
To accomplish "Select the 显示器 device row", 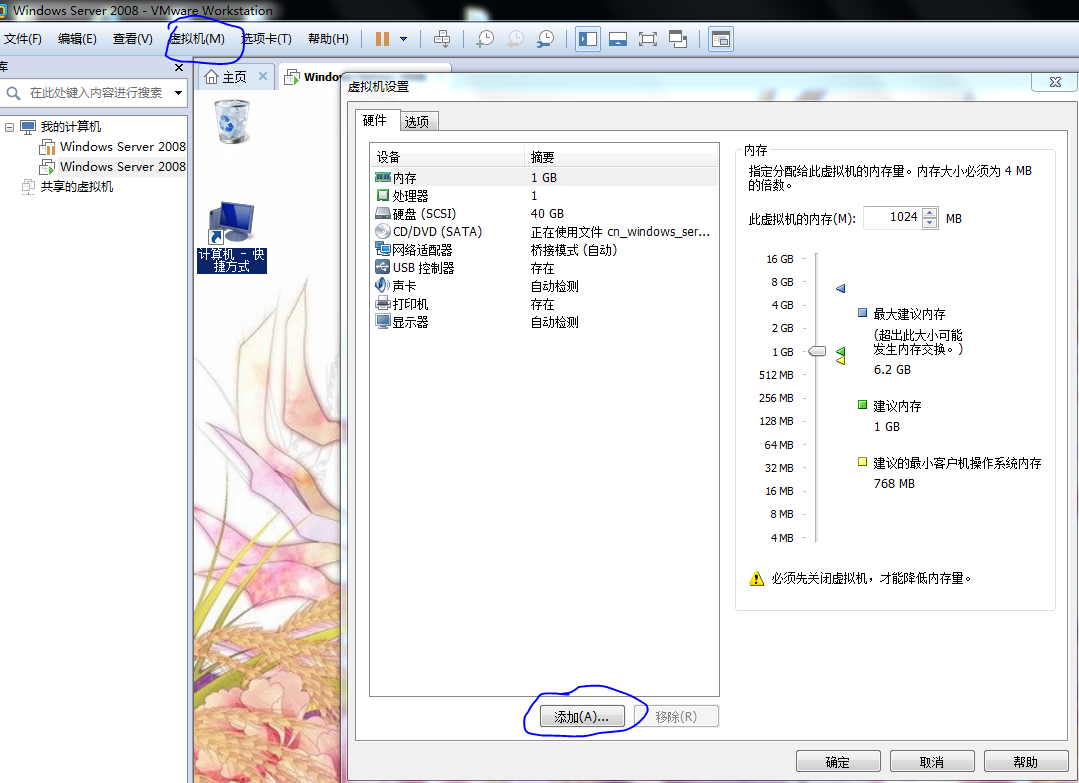I will (544, 322).
